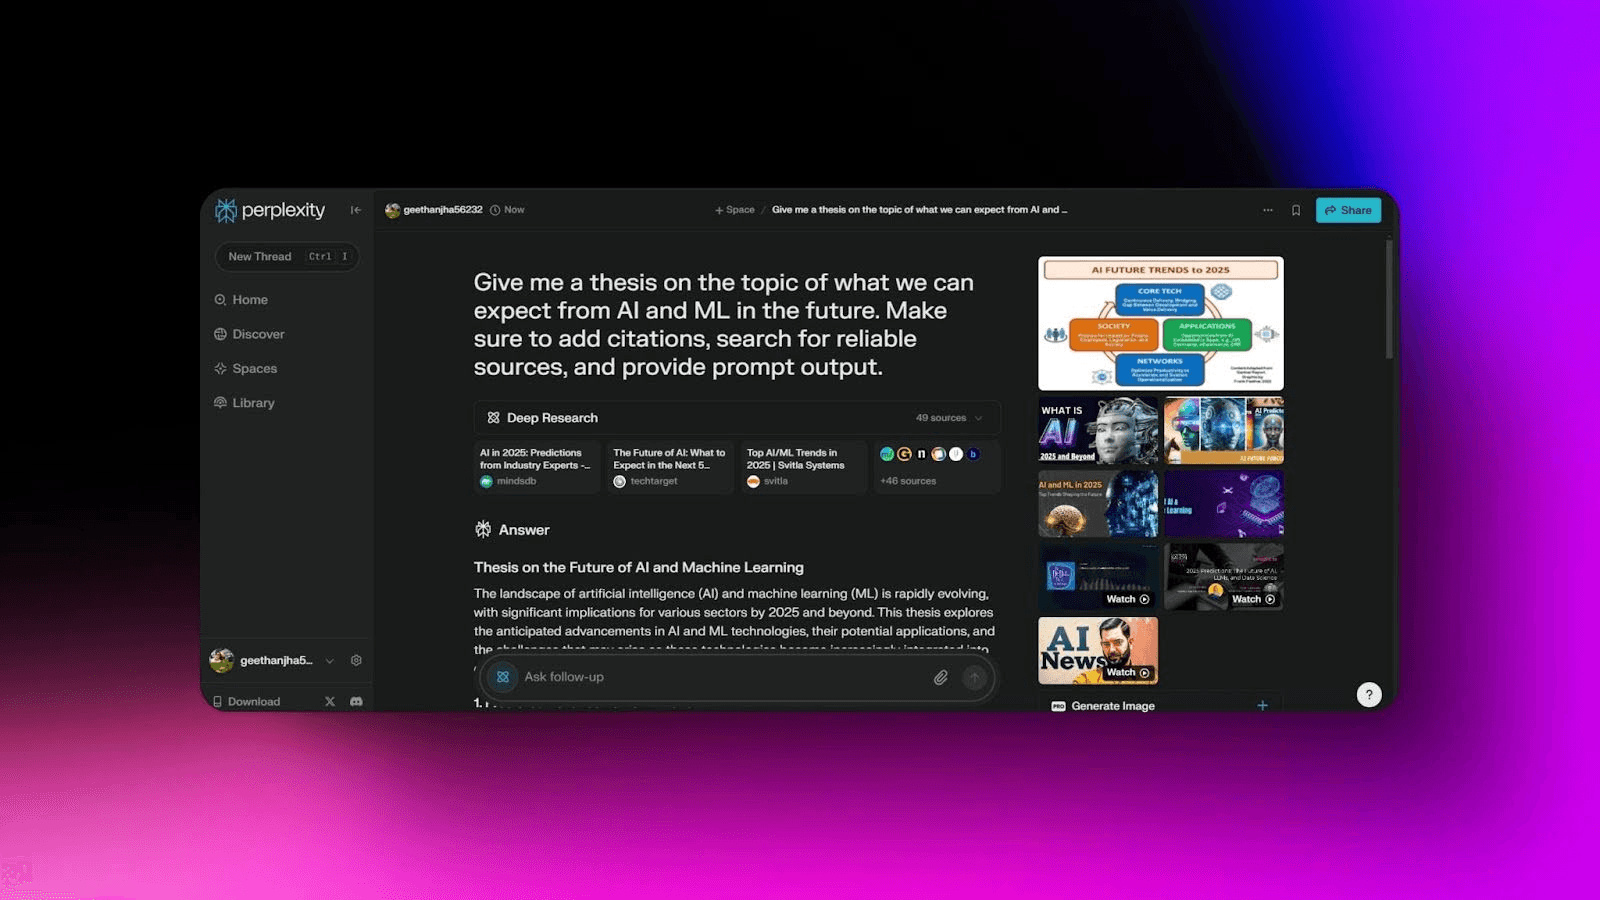Start a New Thread
This screenshot has width=1600, height=900.
click(287, 257)
